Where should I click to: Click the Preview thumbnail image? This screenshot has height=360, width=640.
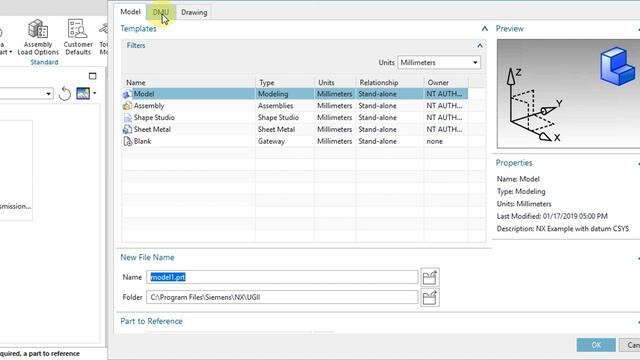point(568,93)
